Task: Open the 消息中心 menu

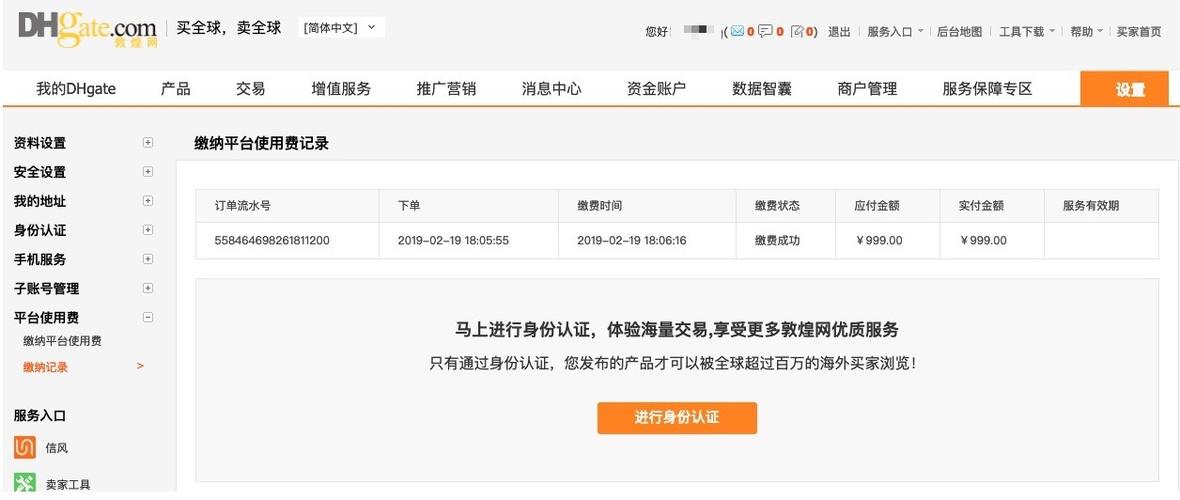Action: click(x=552, y=89)
